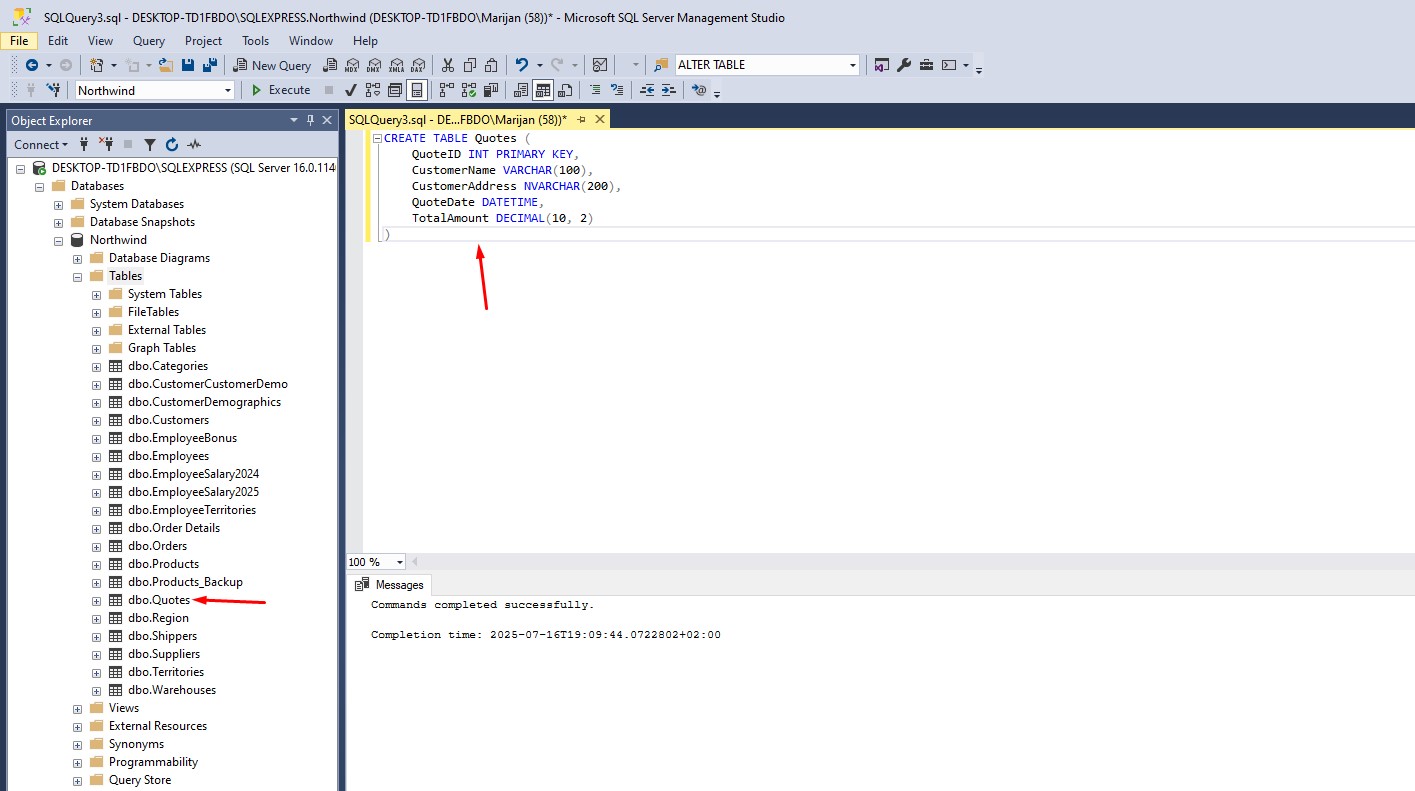Click the Object Explorer filter funnel icon
1415x791 pixels.
tap(150, 144)
